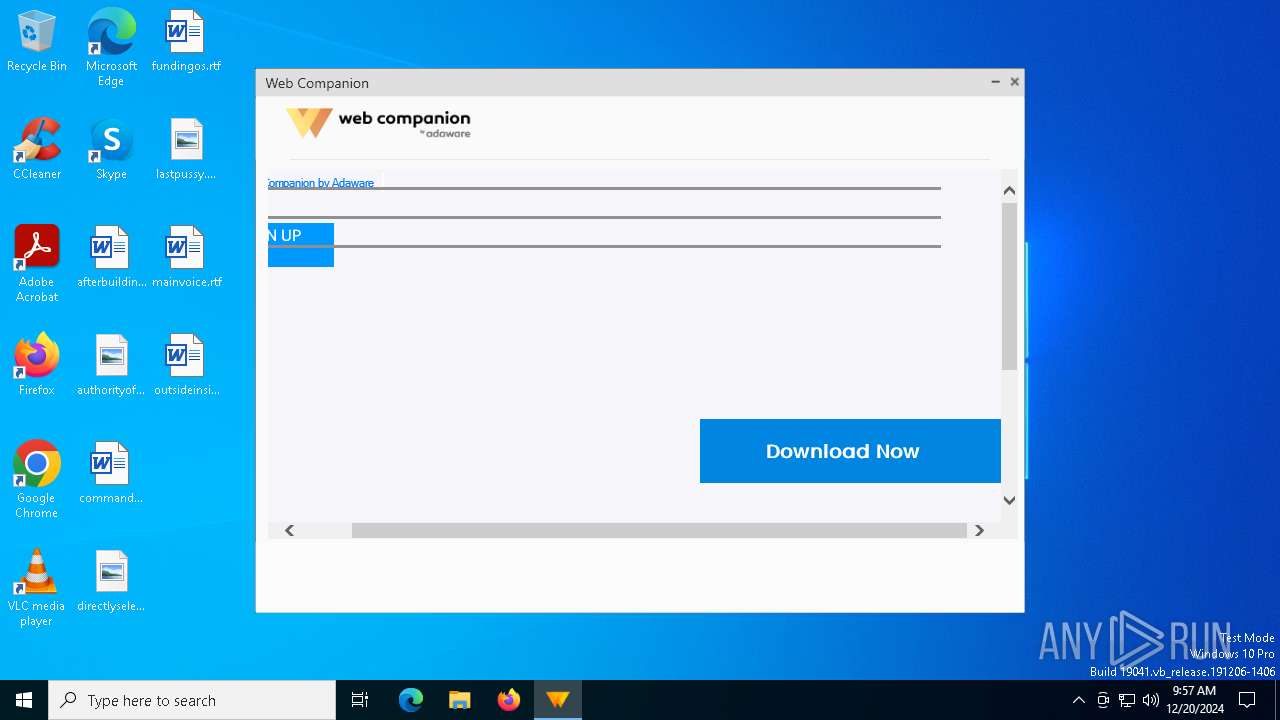Click the scroll up arrow in Web Companion
Image resolution: width=1280 pixels, height=720 pixels.
click(1009, 191)
